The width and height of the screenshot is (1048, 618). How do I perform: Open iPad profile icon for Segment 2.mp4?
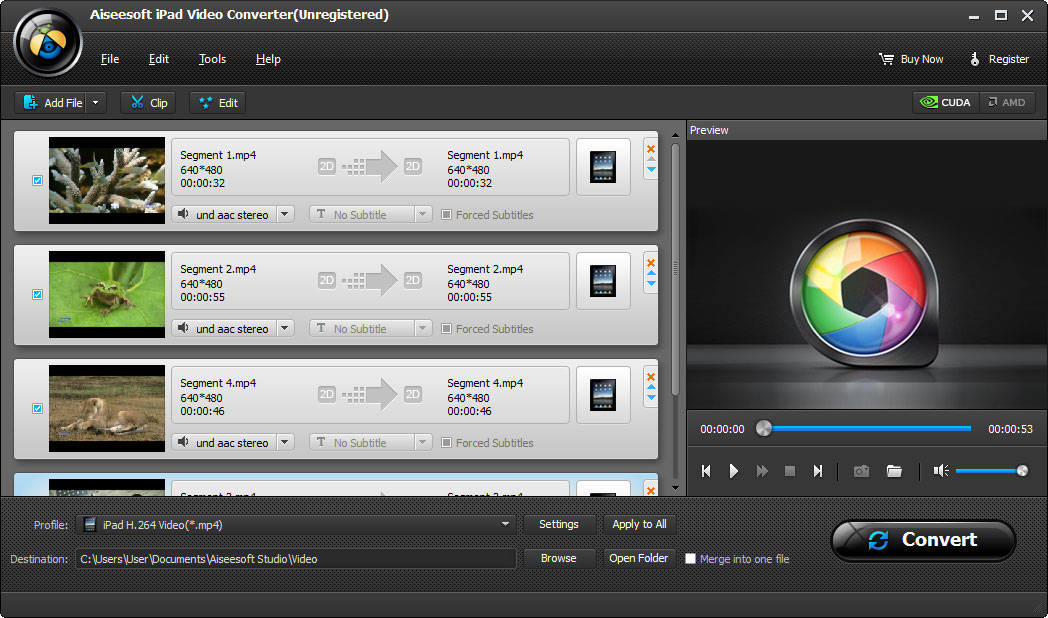click(x=603, y=281)
